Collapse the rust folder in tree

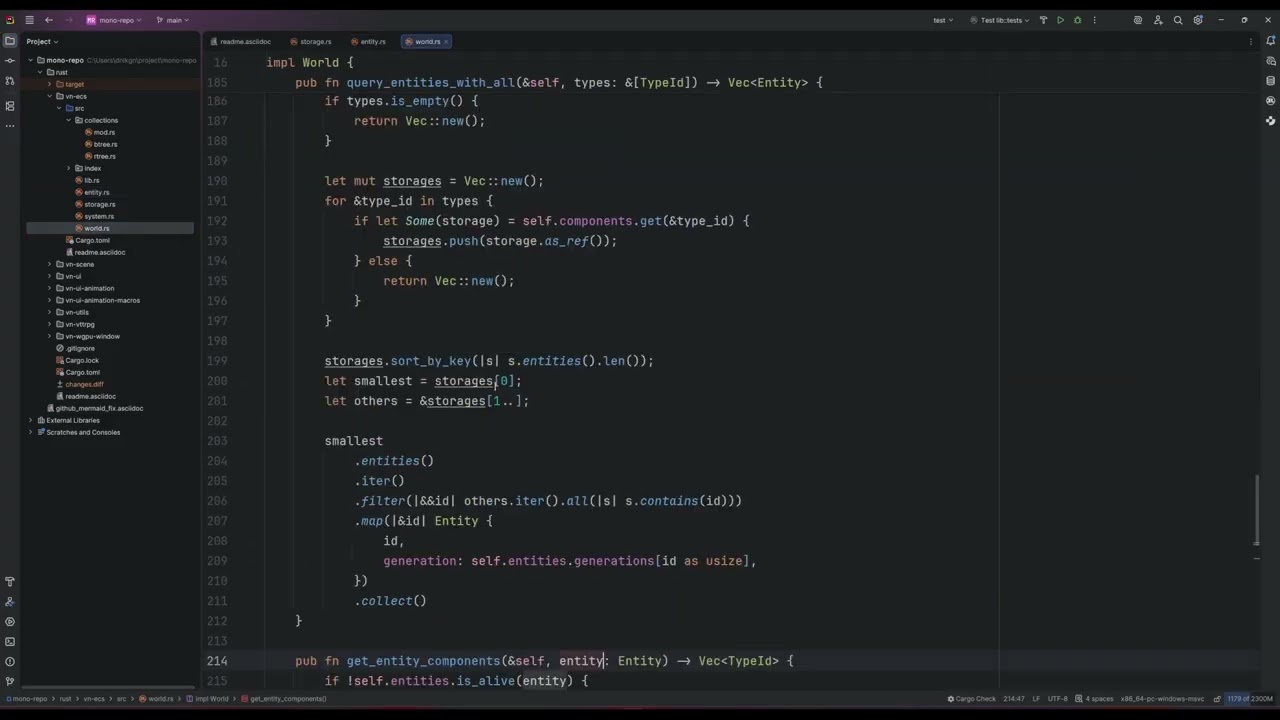click(x=41, y=72)
